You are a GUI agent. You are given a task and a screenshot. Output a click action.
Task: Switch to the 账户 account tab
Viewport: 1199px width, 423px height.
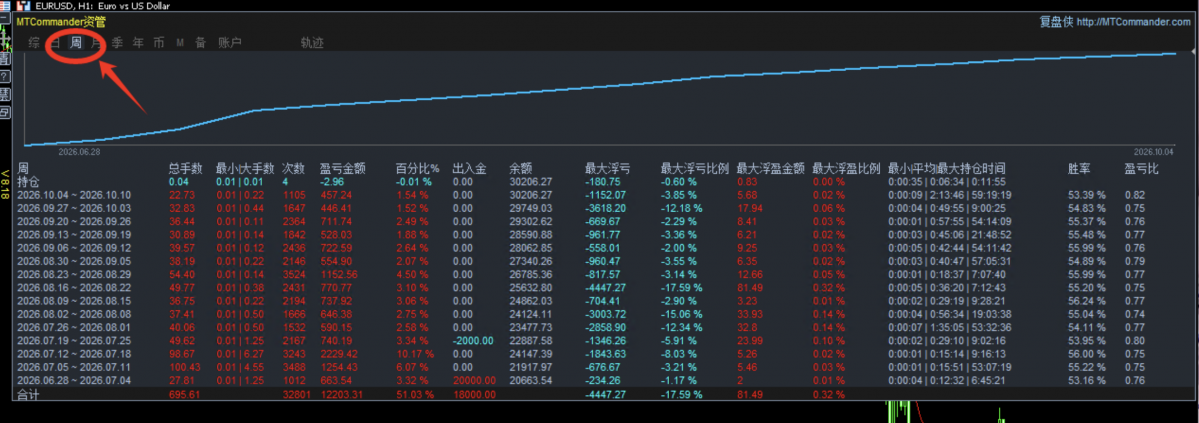coord(229,43)
